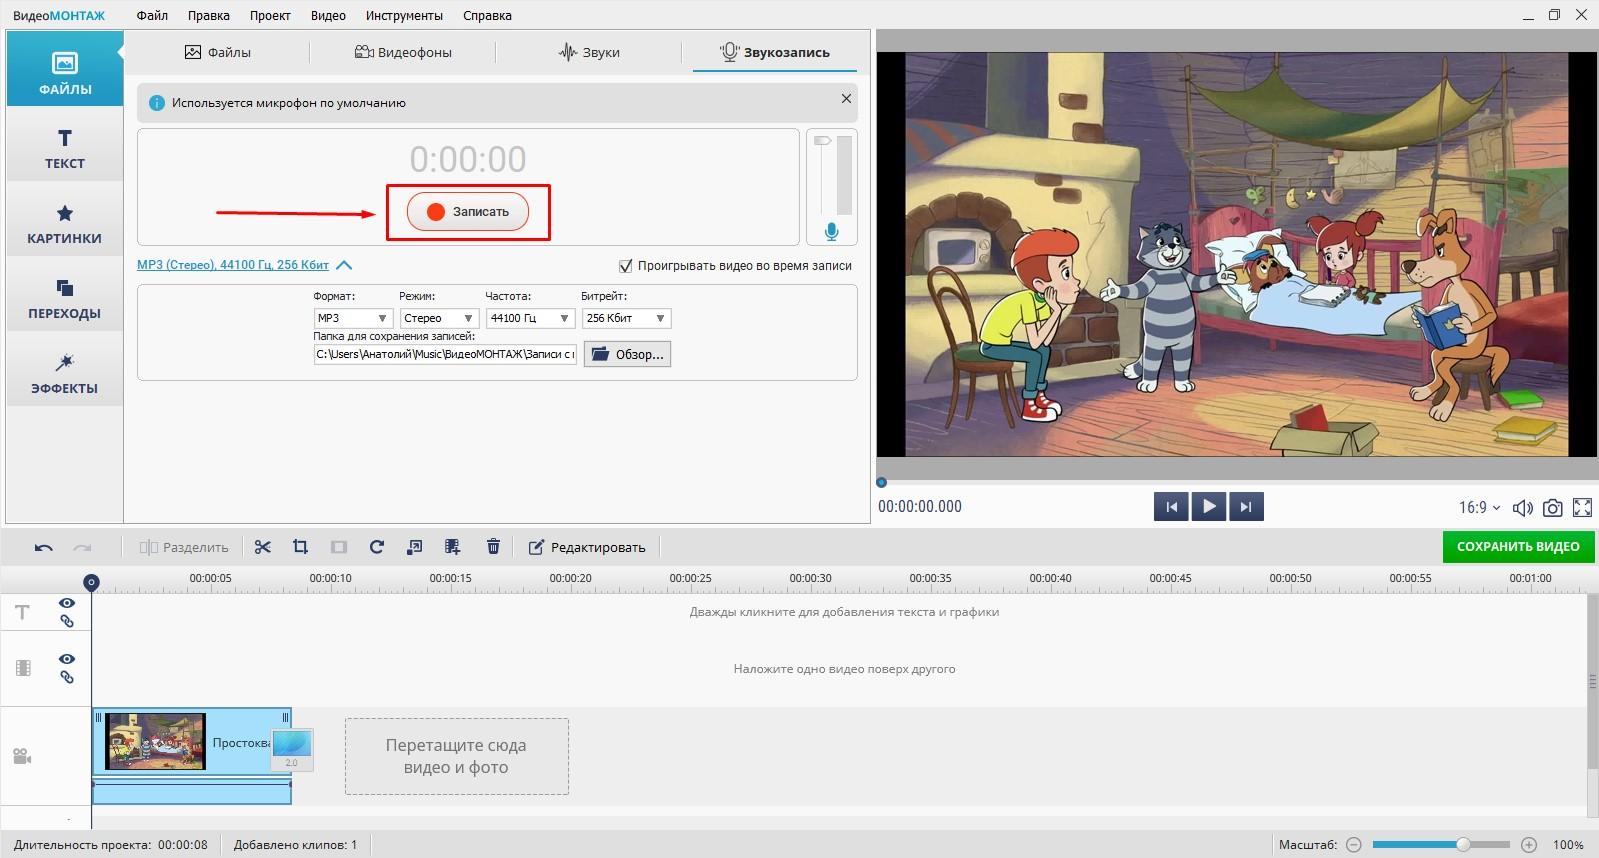Zoom out timeline with minus icon
Screen dimensions: 1599x858
point(1353,845)
